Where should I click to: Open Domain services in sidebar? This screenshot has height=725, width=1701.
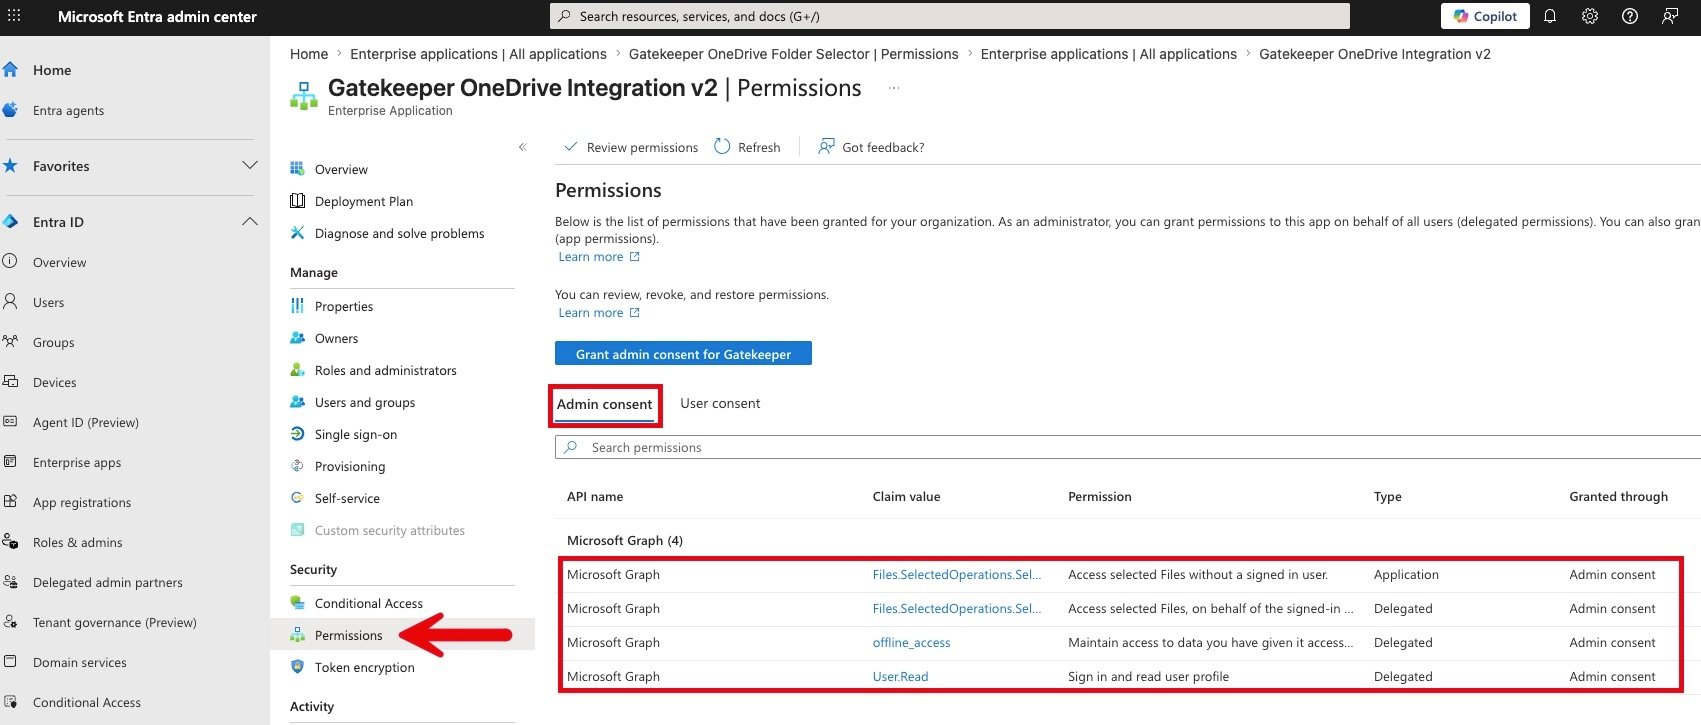[79, 662]
